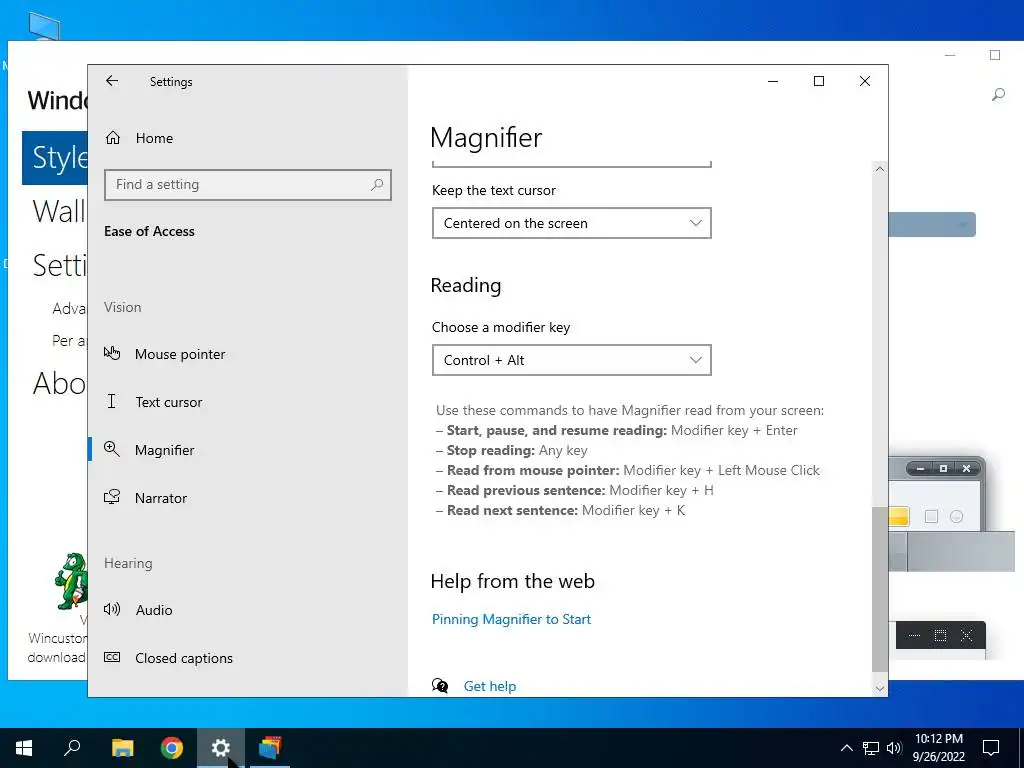Screen dimensions: 1024x768
Task: Click the Settings scrollbar down arrow
Action: coord(880,688)
